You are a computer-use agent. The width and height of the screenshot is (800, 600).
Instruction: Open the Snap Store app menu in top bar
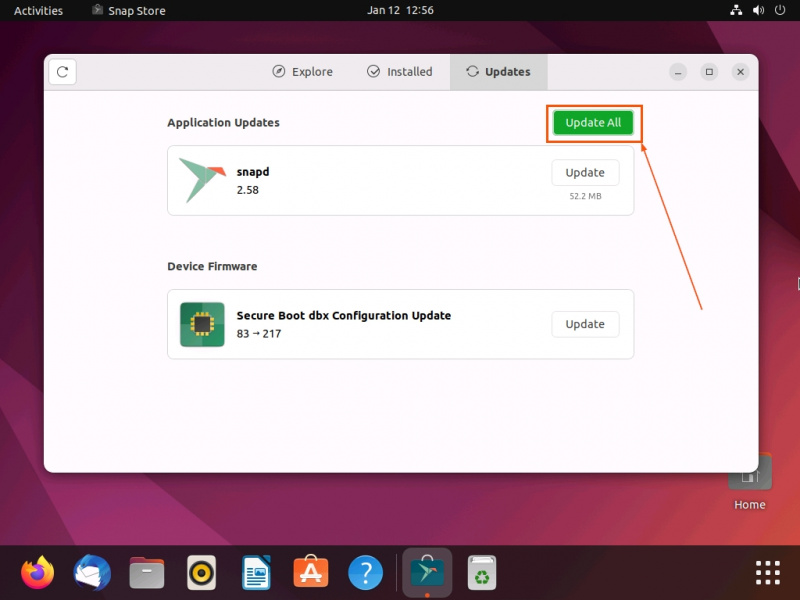[129, 11]
